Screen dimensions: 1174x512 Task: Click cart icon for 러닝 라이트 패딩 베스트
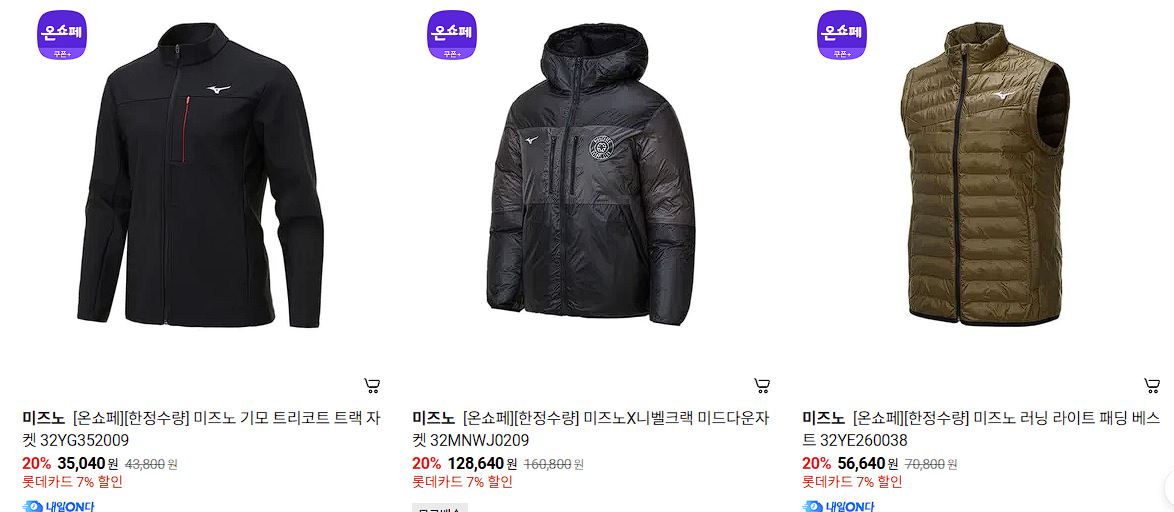(x=1152, y=386)
